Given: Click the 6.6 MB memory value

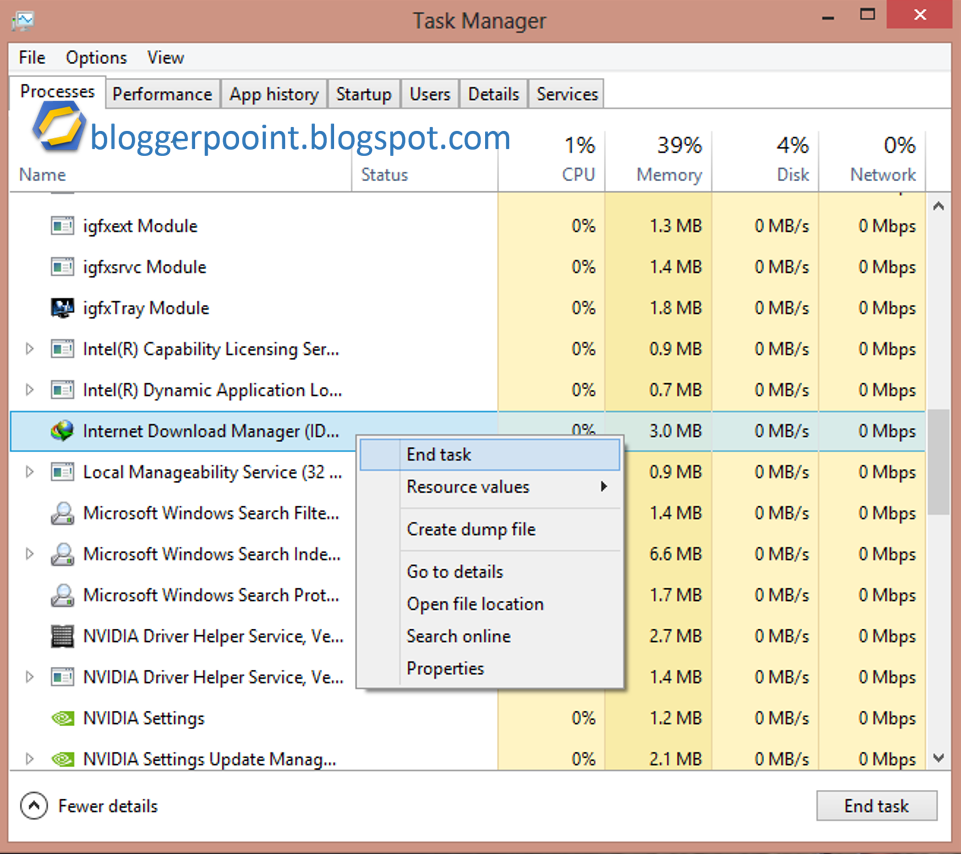Looking at the screenshot, I should (x=675, y=554).
